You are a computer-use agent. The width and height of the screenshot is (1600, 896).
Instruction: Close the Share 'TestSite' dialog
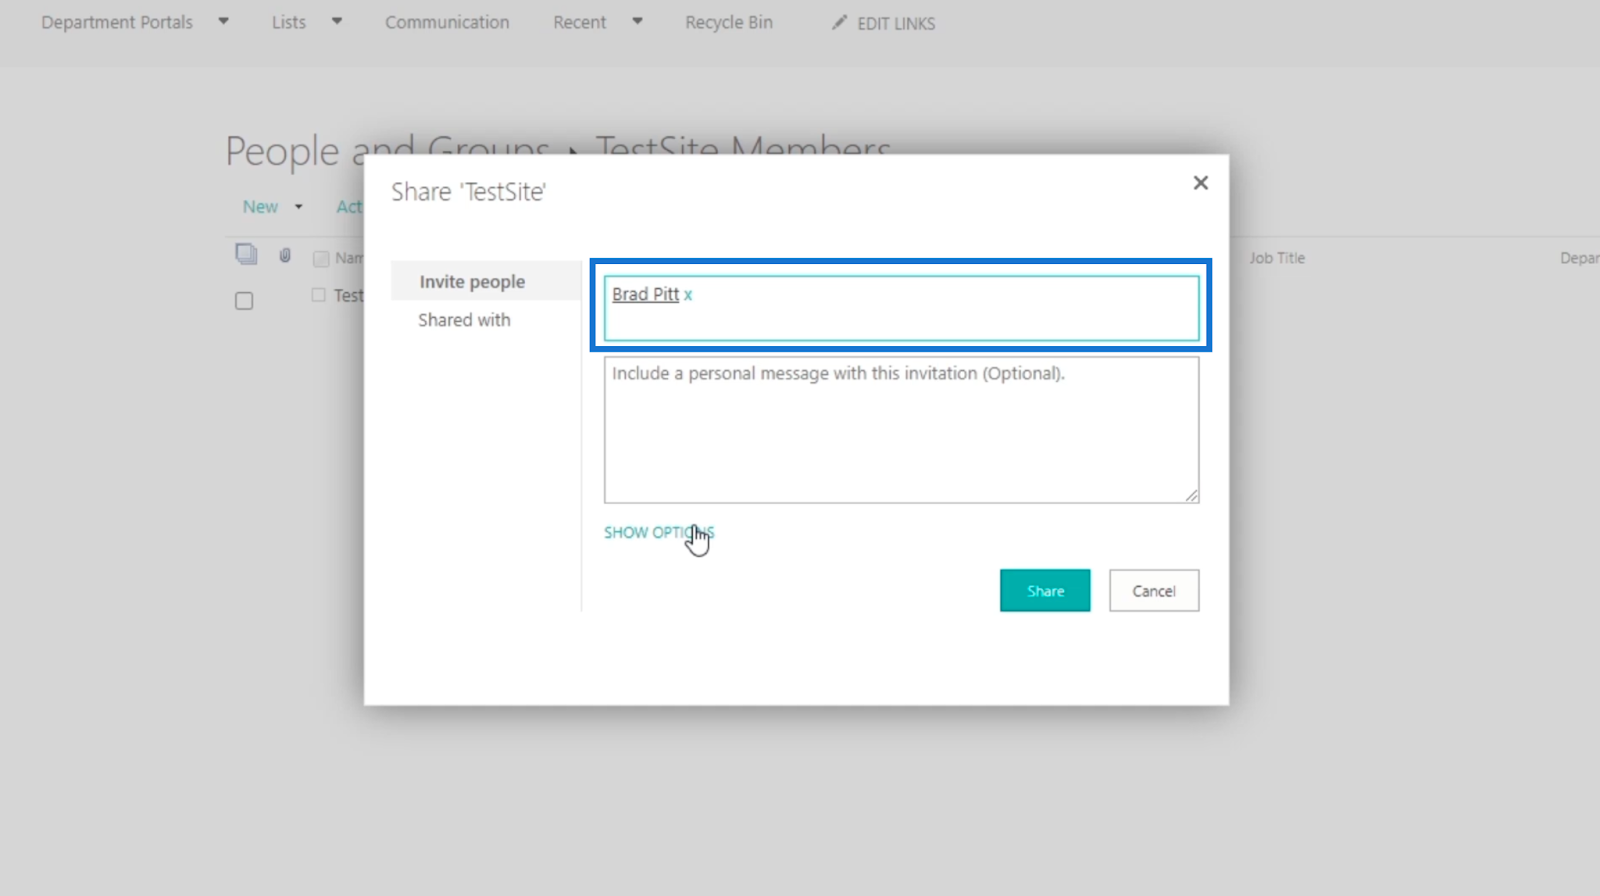pos(1200,183)
